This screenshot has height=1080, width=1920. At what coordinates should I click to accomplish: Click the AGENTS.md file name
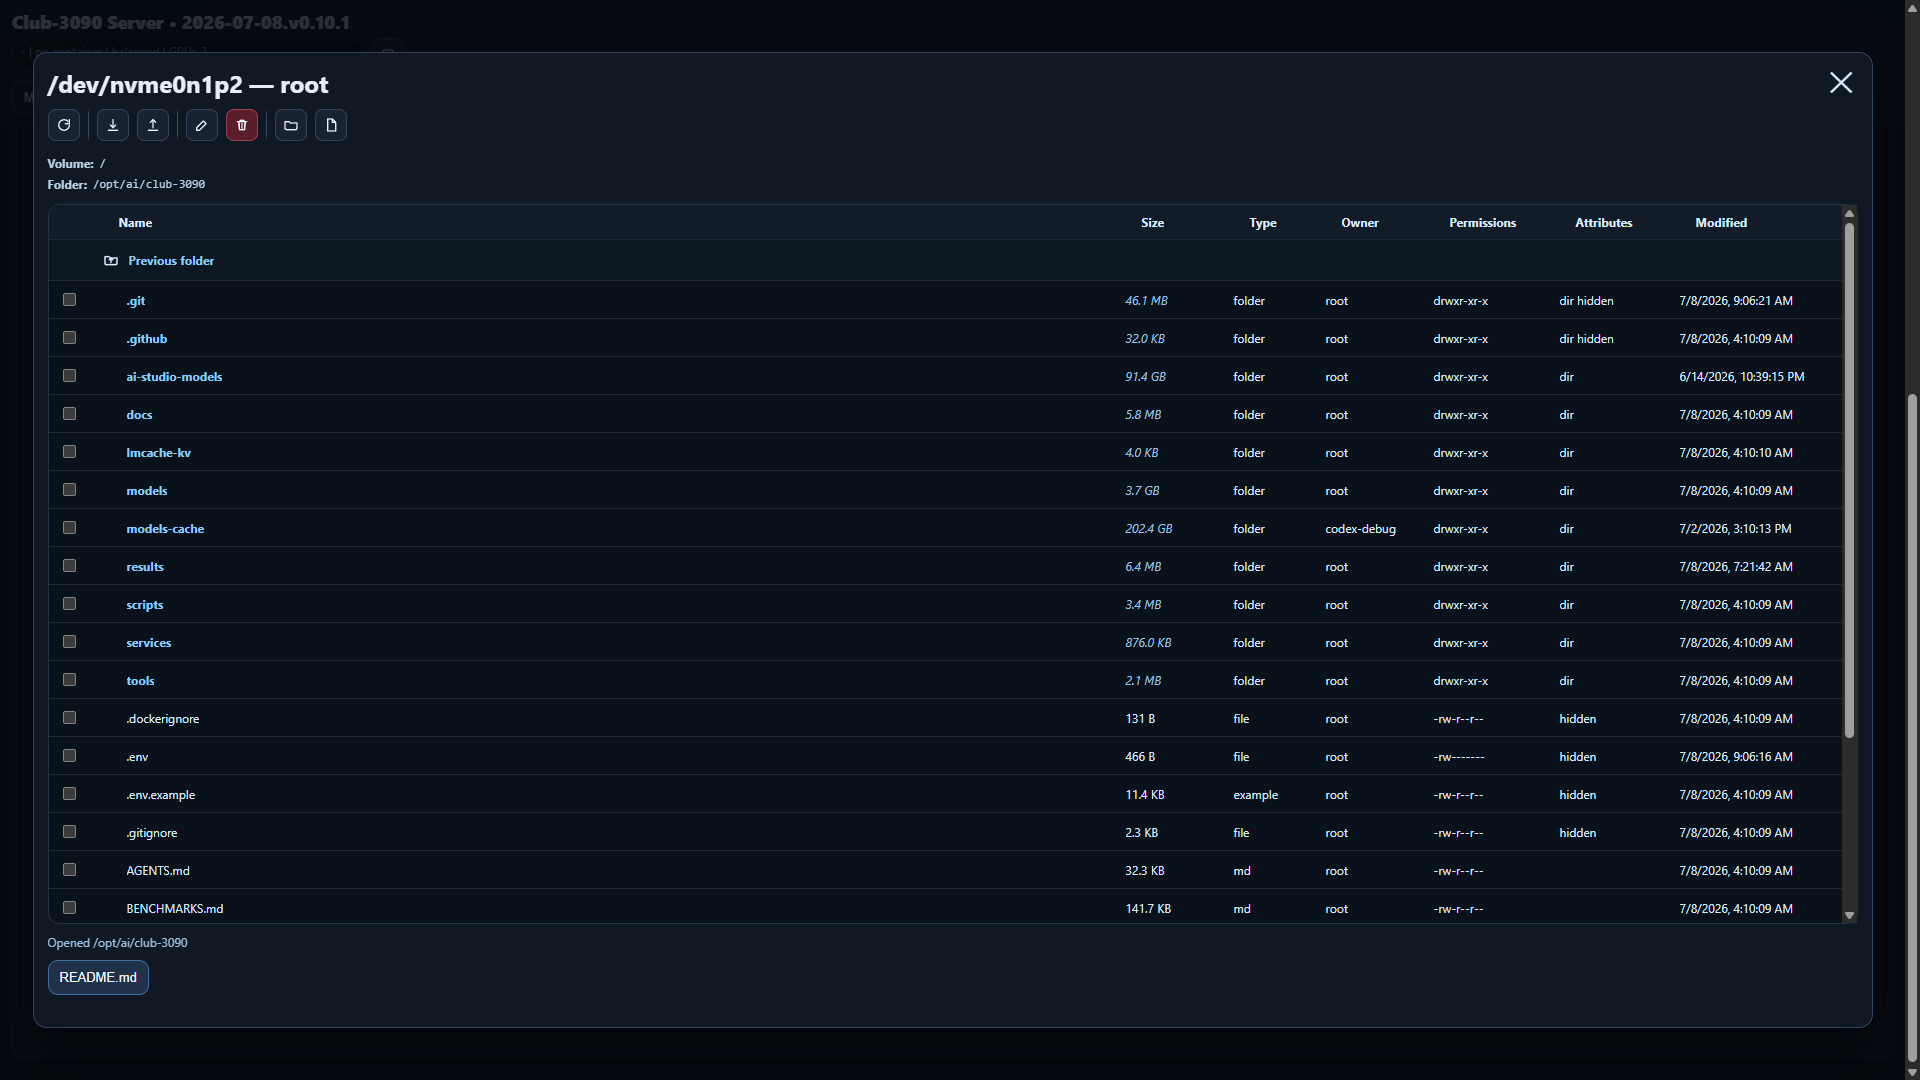tap(158, 871)
